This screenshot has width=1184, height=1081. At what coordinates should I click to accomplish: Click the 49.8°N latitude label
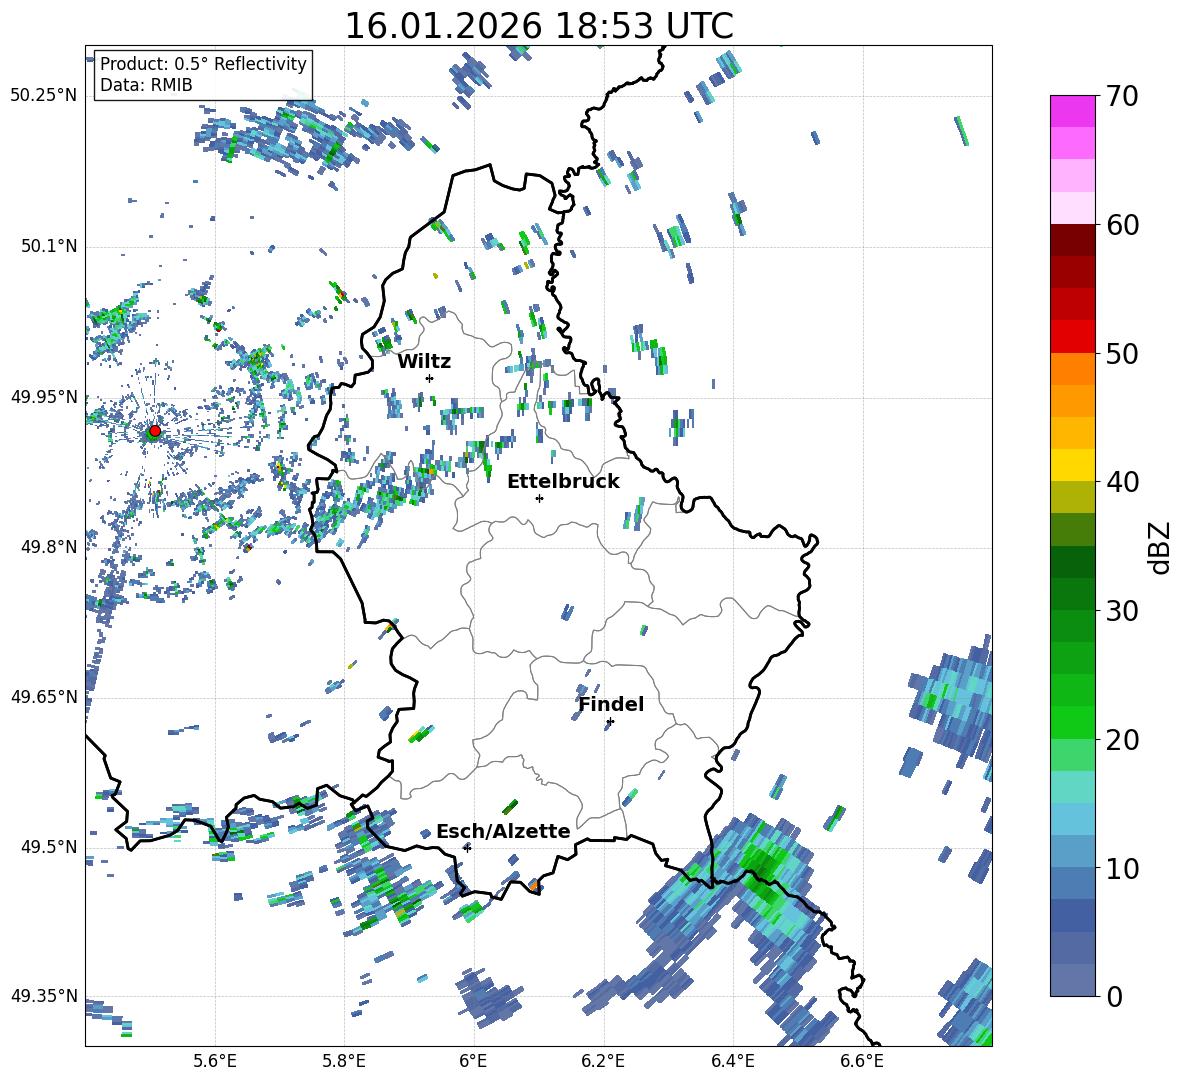click(49, 547)
